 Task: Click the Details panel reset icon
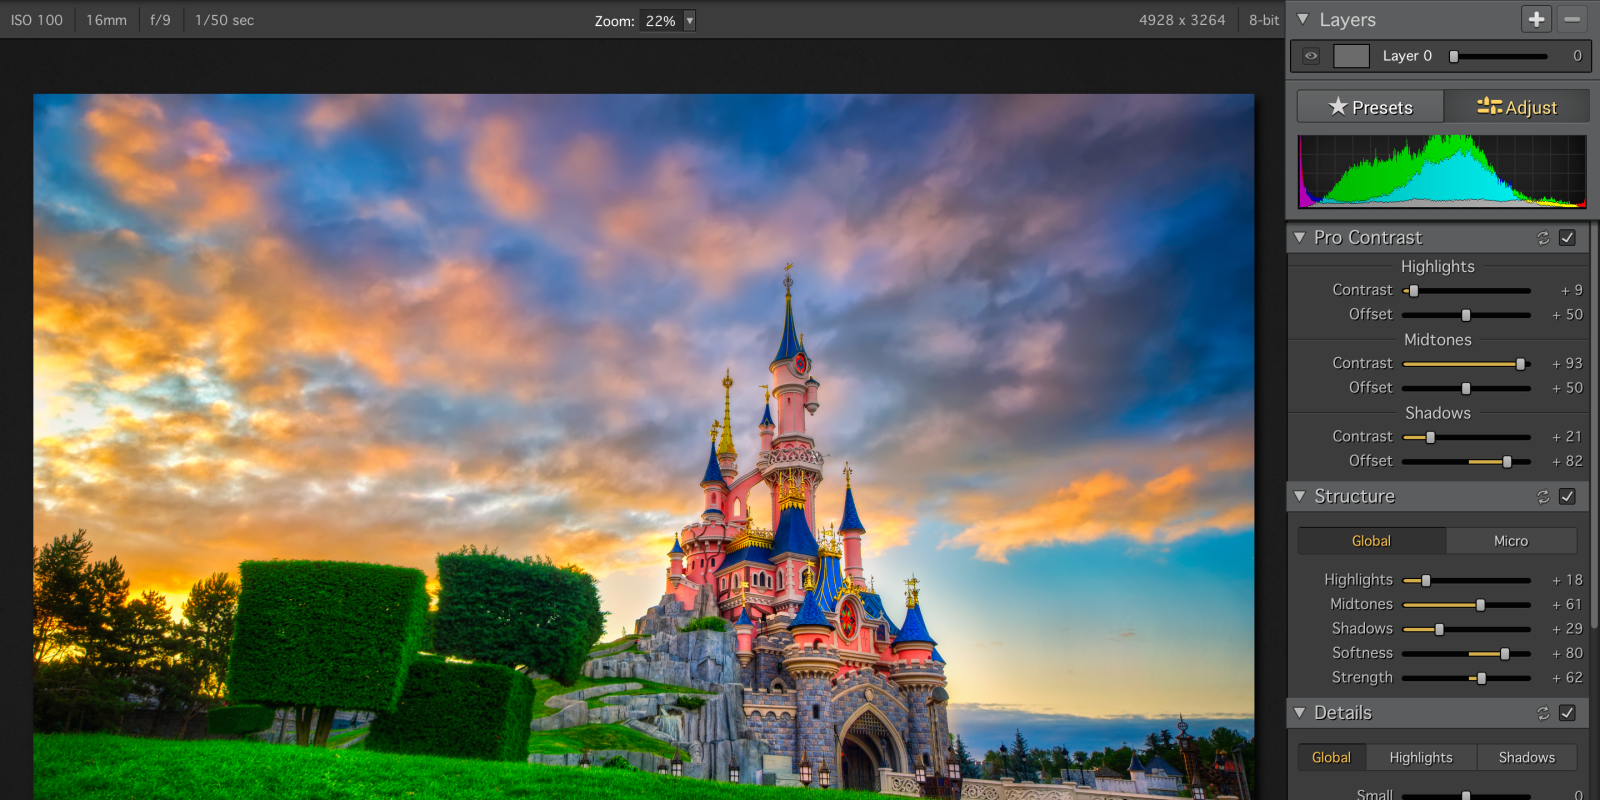[x=1543, y=713]
